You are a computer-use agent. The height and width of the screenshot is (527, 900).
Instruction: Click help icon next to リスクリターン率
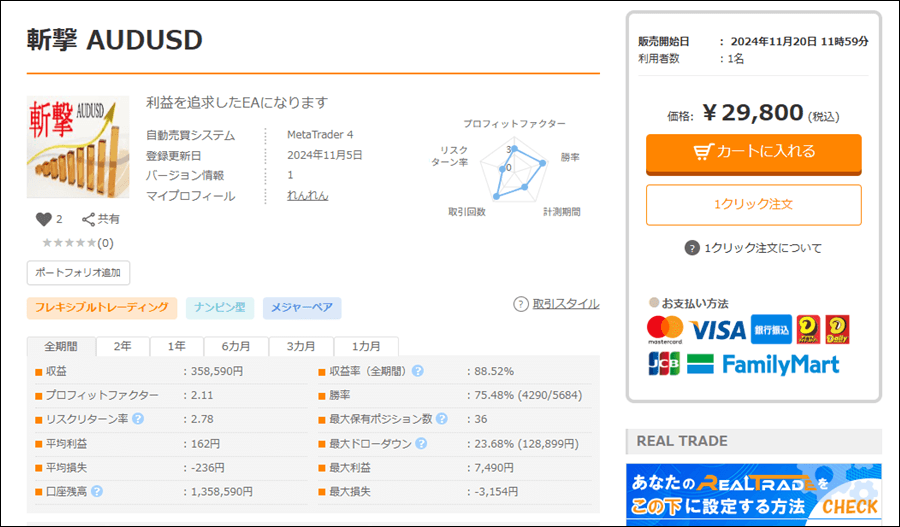pyautogui.click(x=138, y=419)
